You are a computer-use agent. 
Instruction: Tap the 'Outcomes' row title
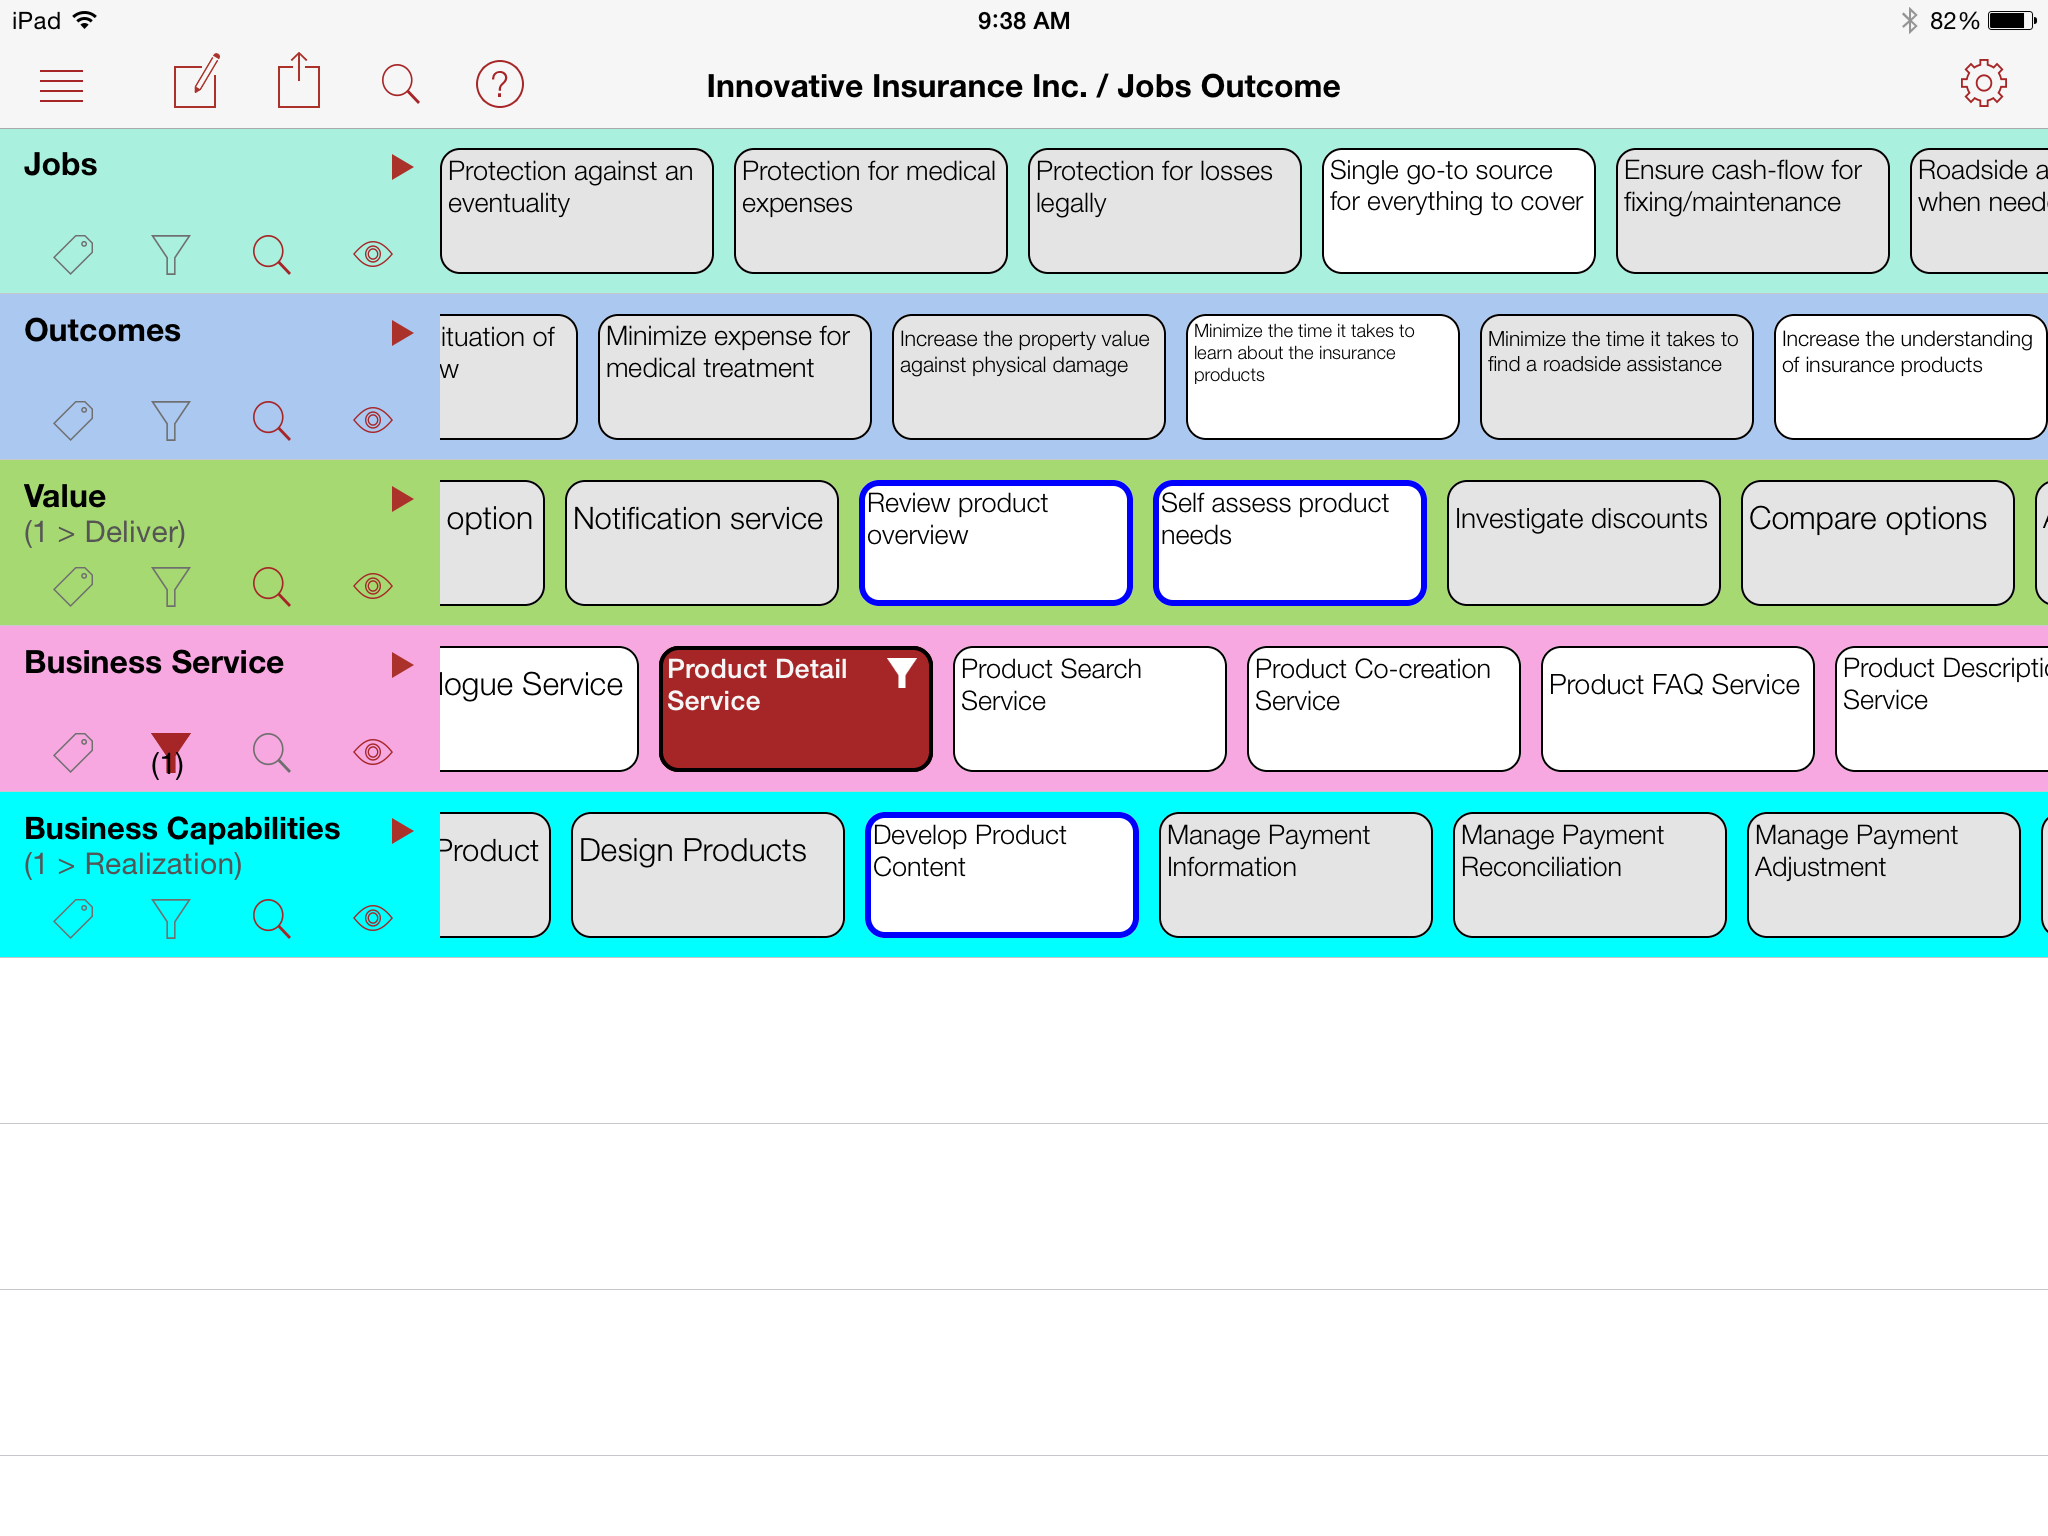coord(102,331)
